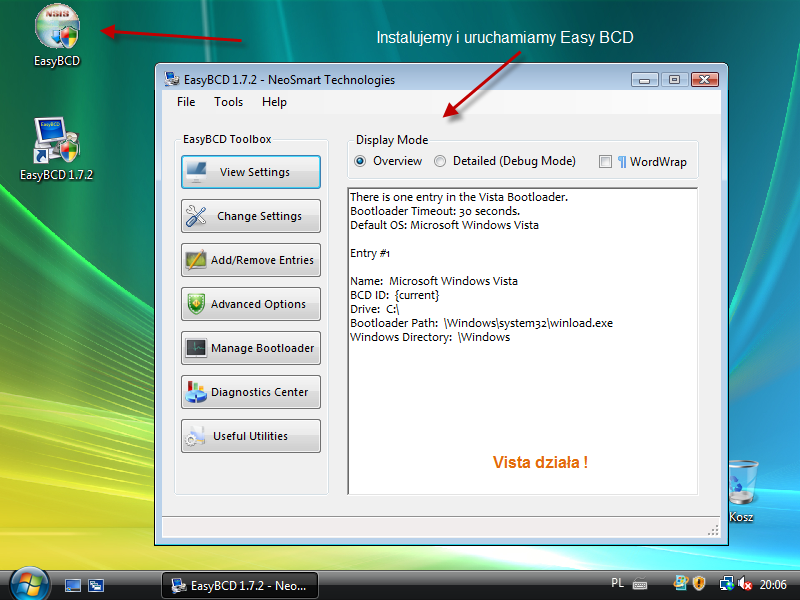Viewport: 800px width, 600px height.
Task: Open the Tools menu
Action: (x=228, y=102)
